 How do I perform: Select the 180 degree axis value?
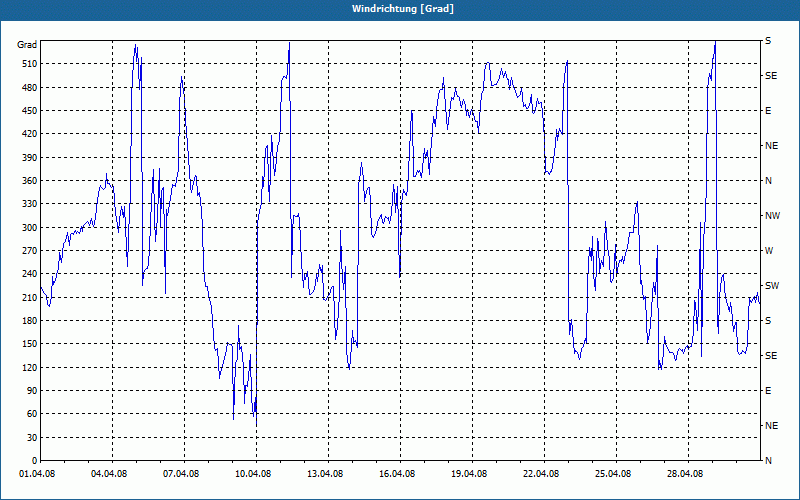(30, 321)
